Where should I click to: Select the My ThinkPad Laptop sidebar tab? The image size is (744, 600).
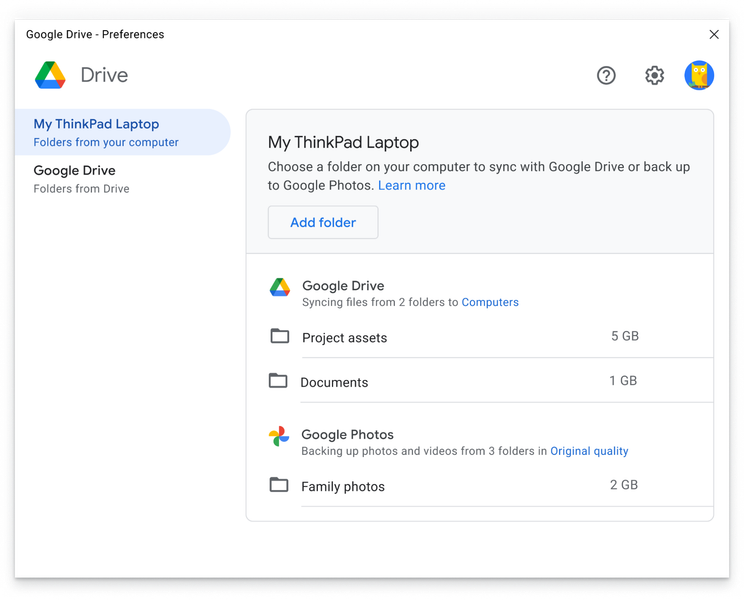click(122, 132)
